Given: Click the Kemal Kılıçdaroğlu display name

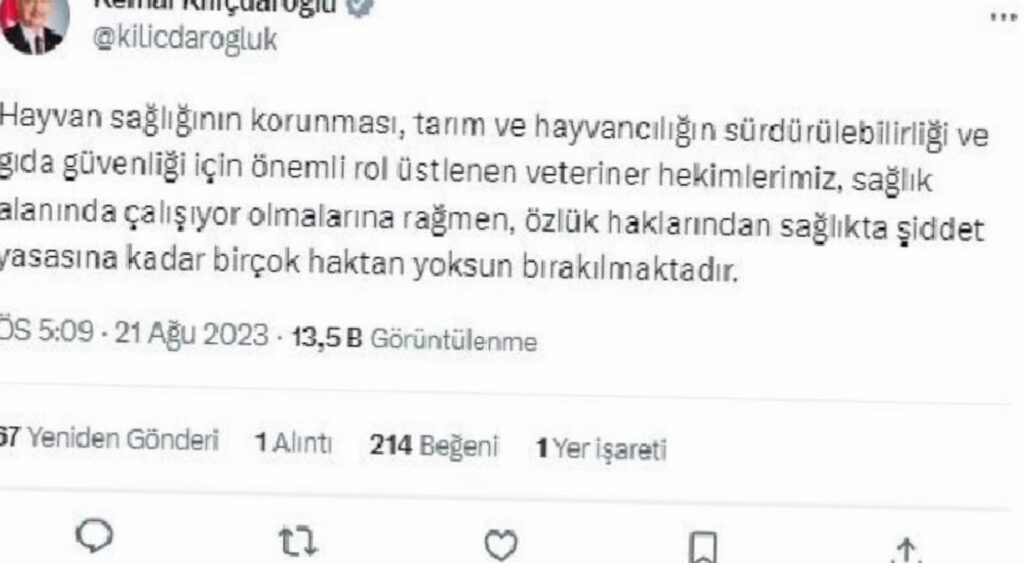Looking at the screenshot, I should pyautogui.click(x=215, y=6).
